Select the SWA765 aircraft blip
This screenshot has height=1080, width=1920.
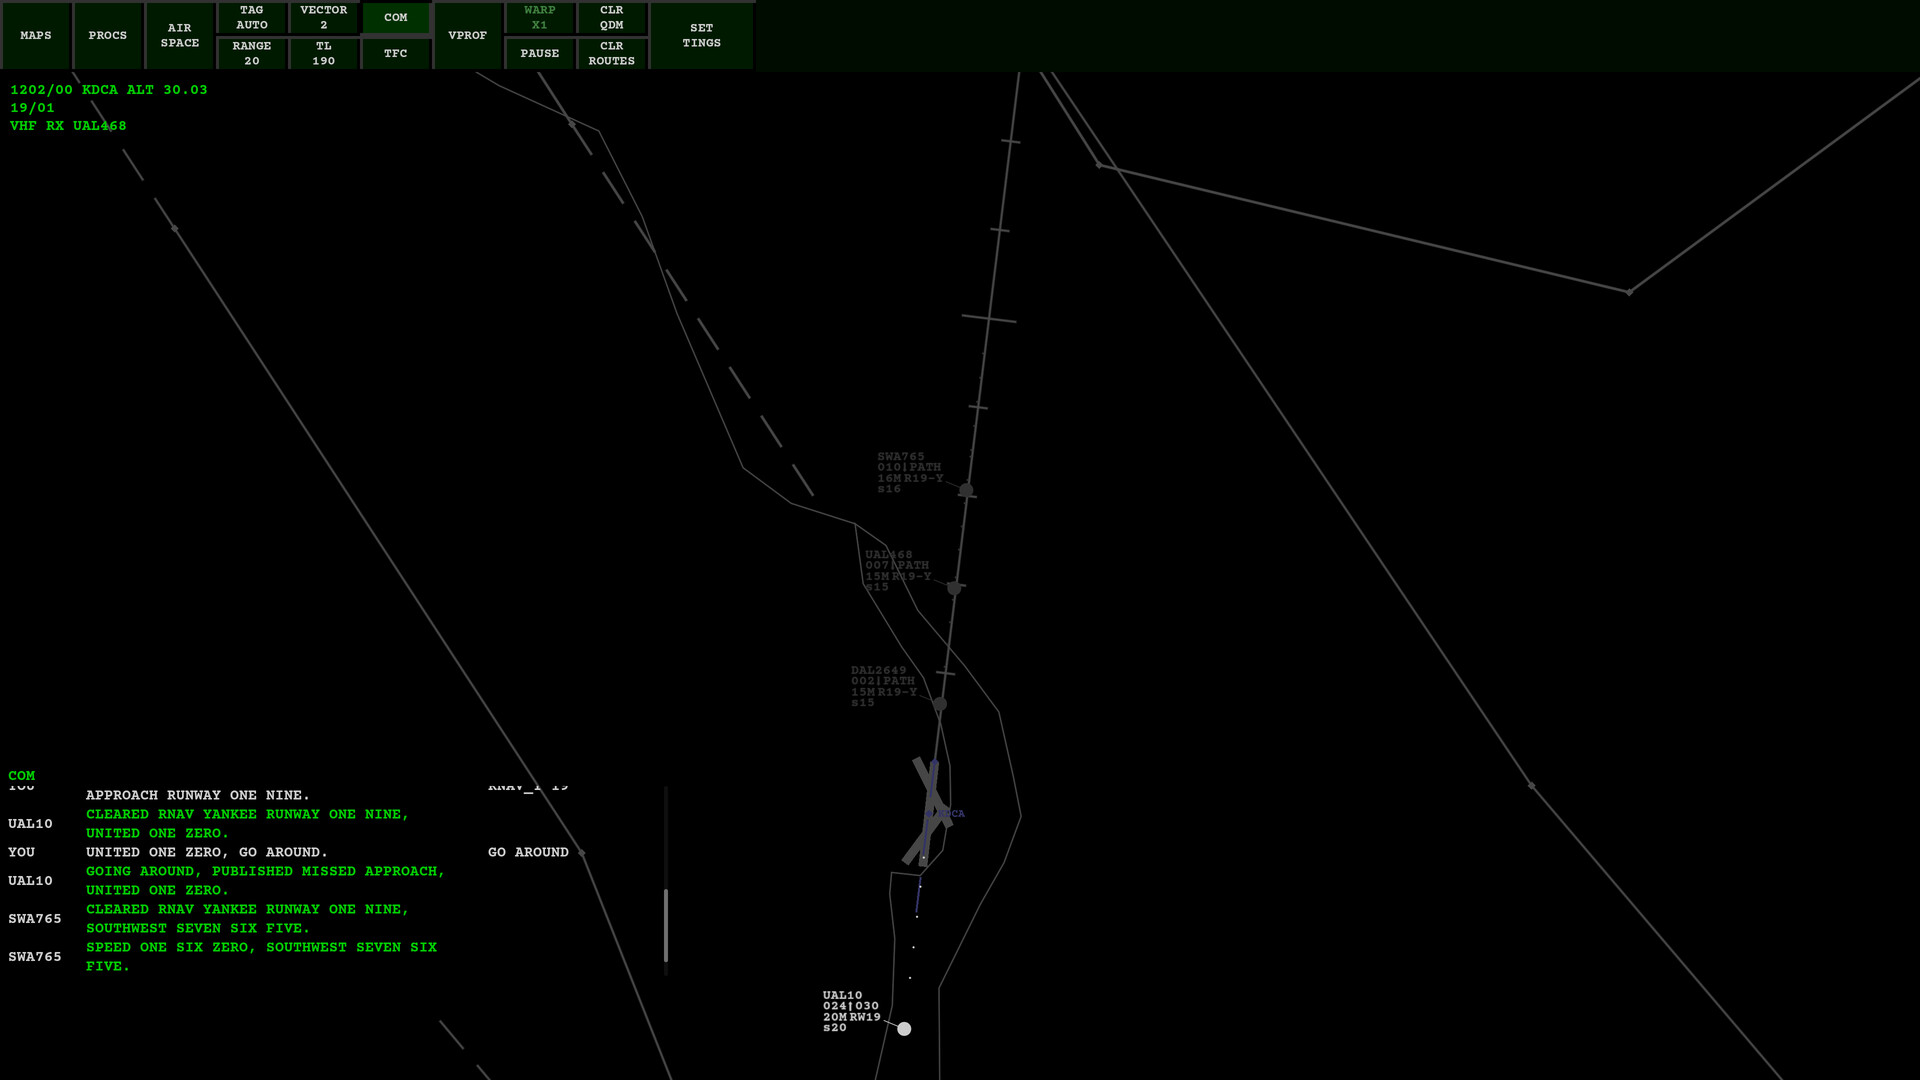pos(966,490)
